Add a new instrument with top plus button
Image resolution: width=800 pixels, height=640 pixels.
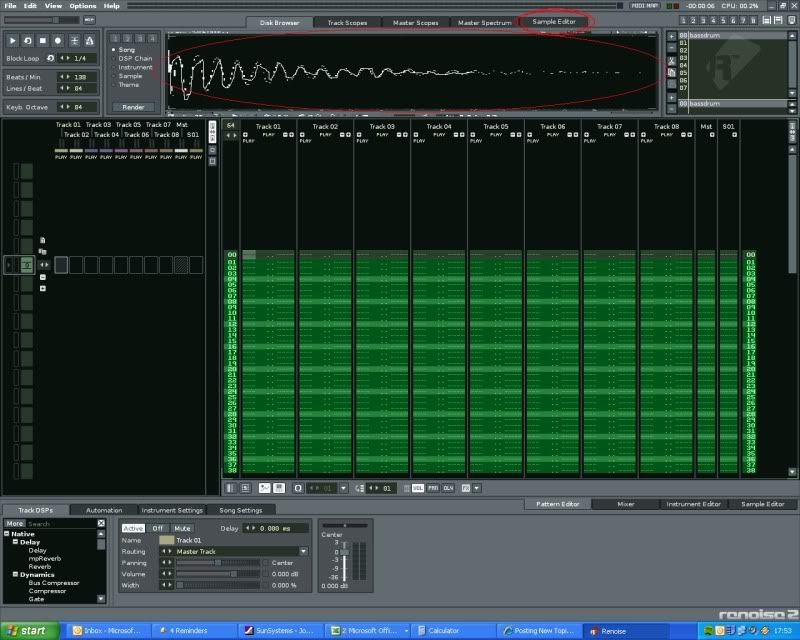671,37
